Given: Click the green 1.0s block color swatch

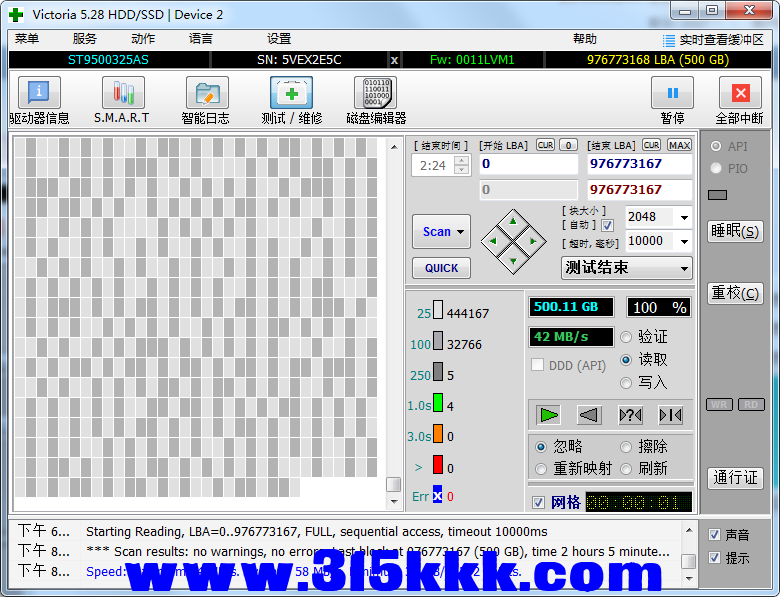Looking at the screenshot, I should [438, 402].
